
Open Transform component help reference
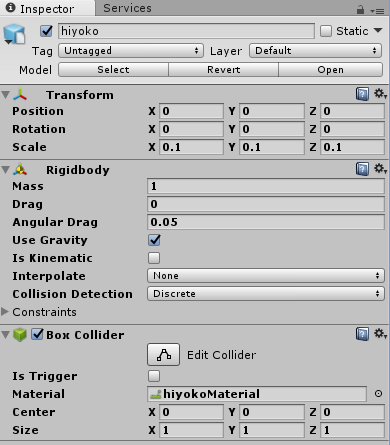click(362, 94)
